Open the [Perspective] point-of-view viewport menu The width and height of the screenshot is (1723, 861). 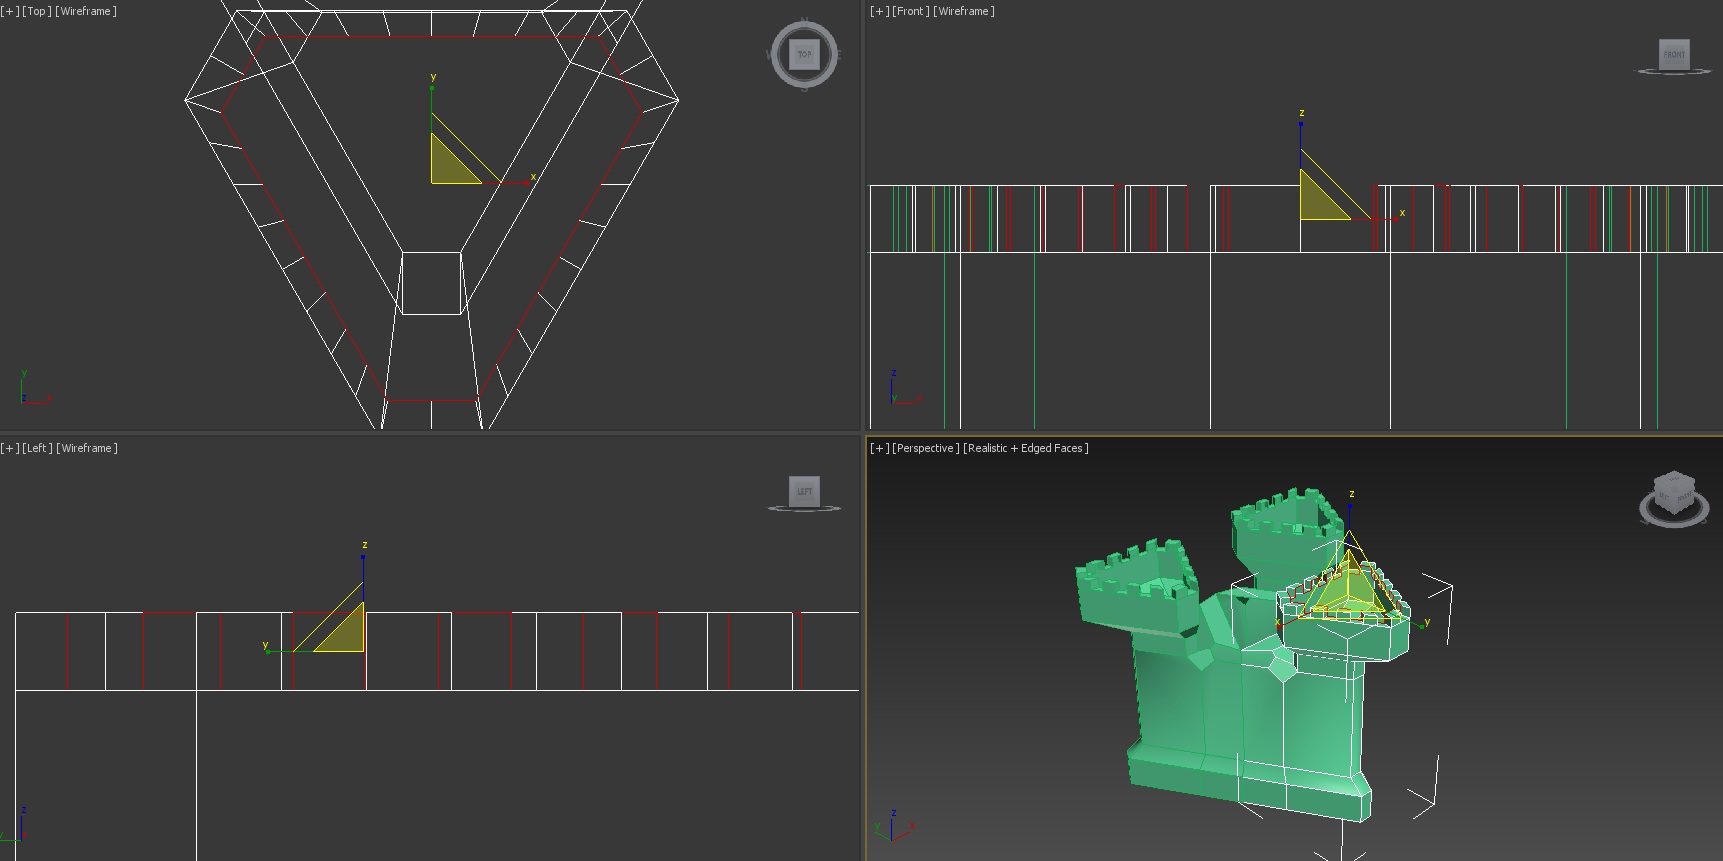(925, 448)
